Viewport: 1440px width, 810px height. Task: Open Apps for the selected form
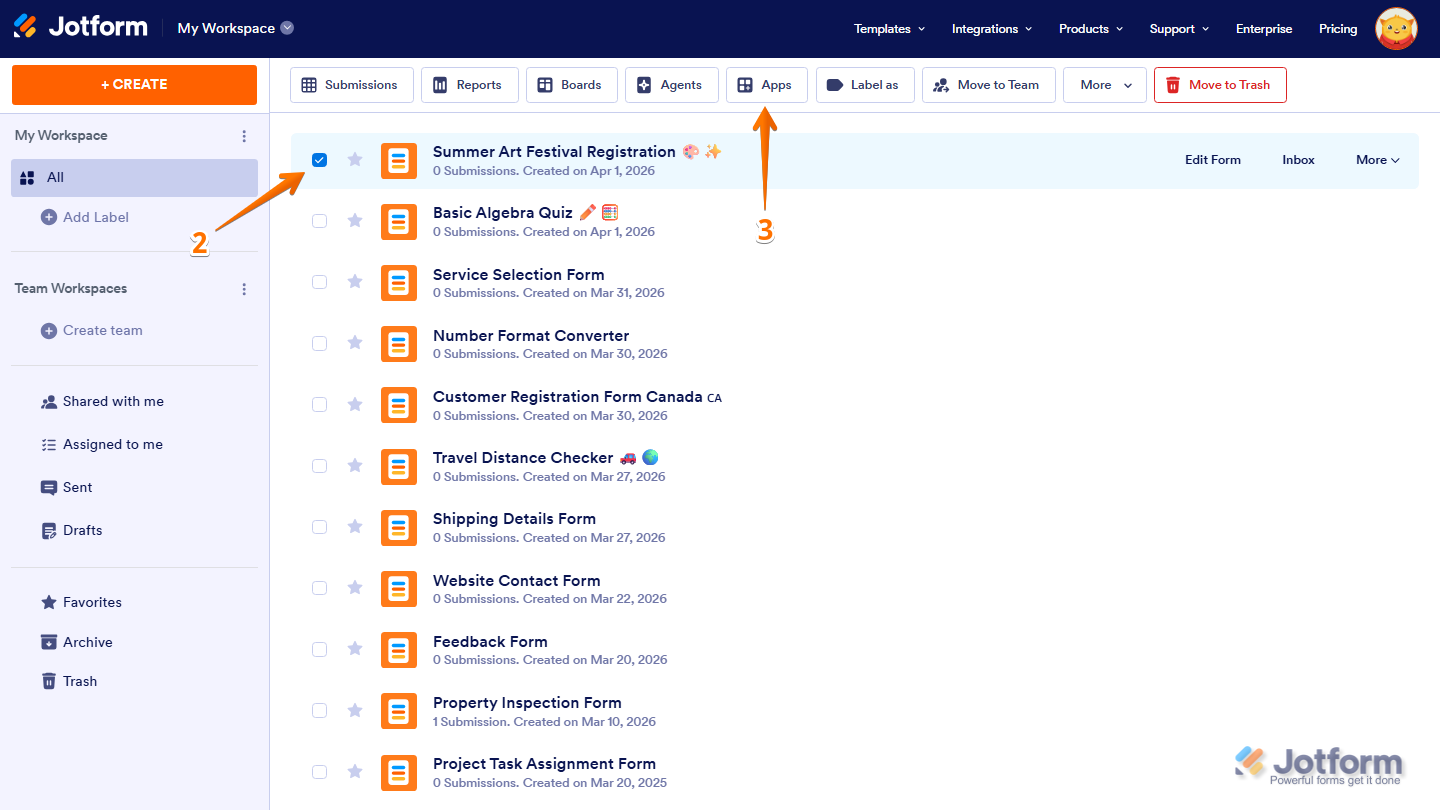[766, 85]
